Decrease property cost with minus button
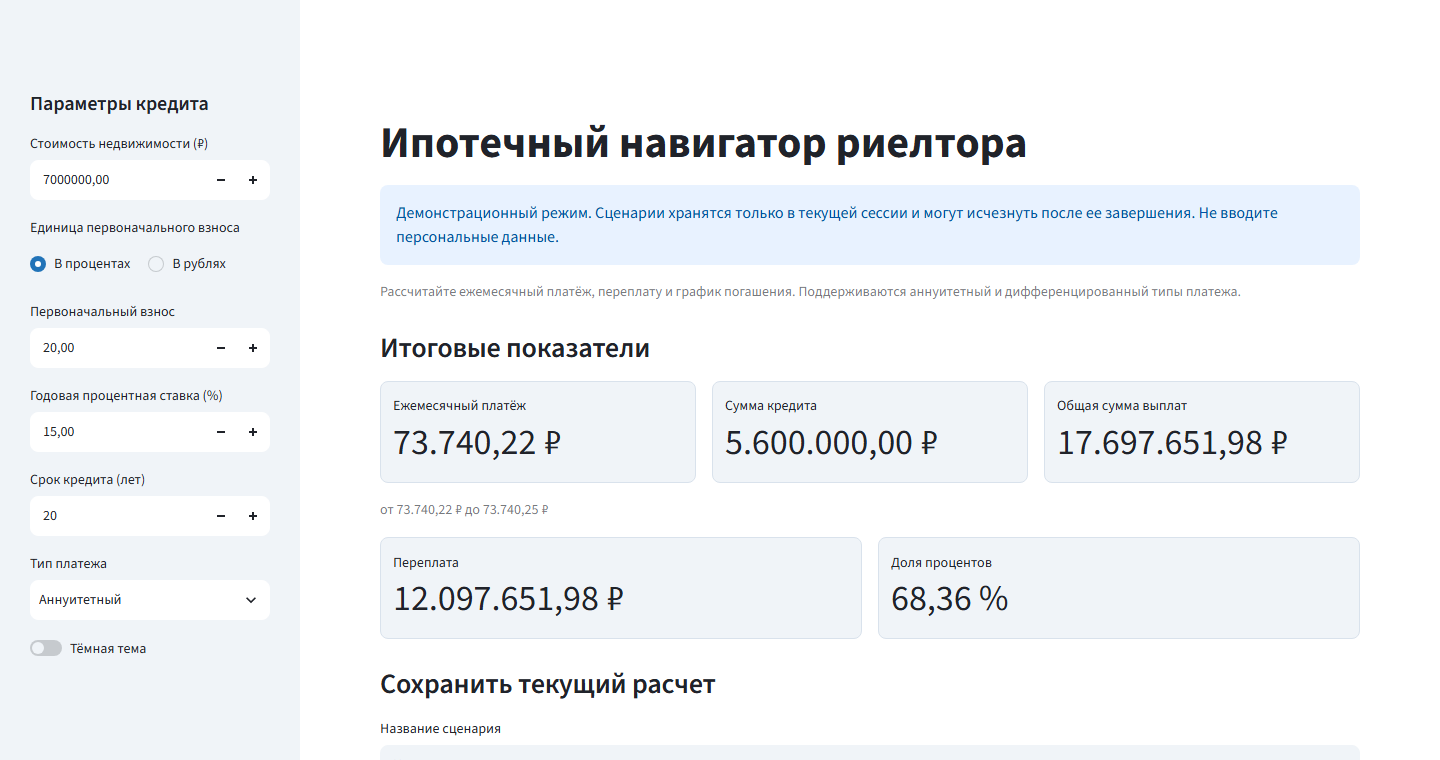 point(221,180)
